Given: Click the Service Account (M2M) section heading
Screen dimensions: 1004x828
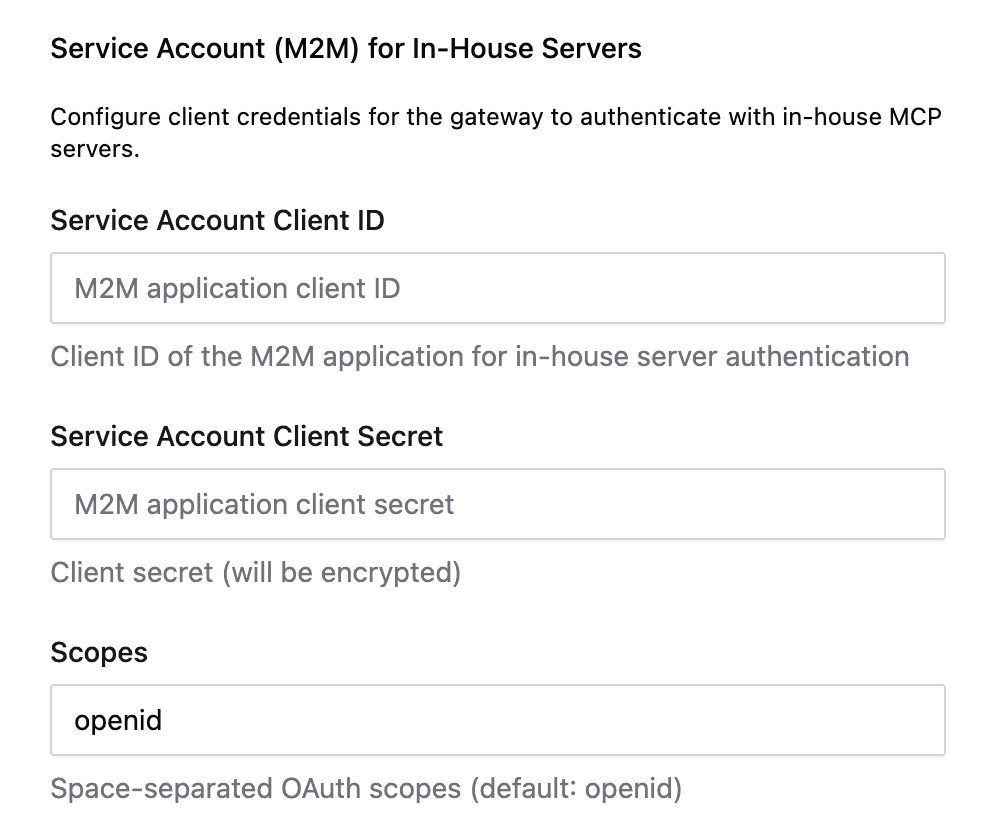Looking at the screenshot, I should tap(346, 47).
